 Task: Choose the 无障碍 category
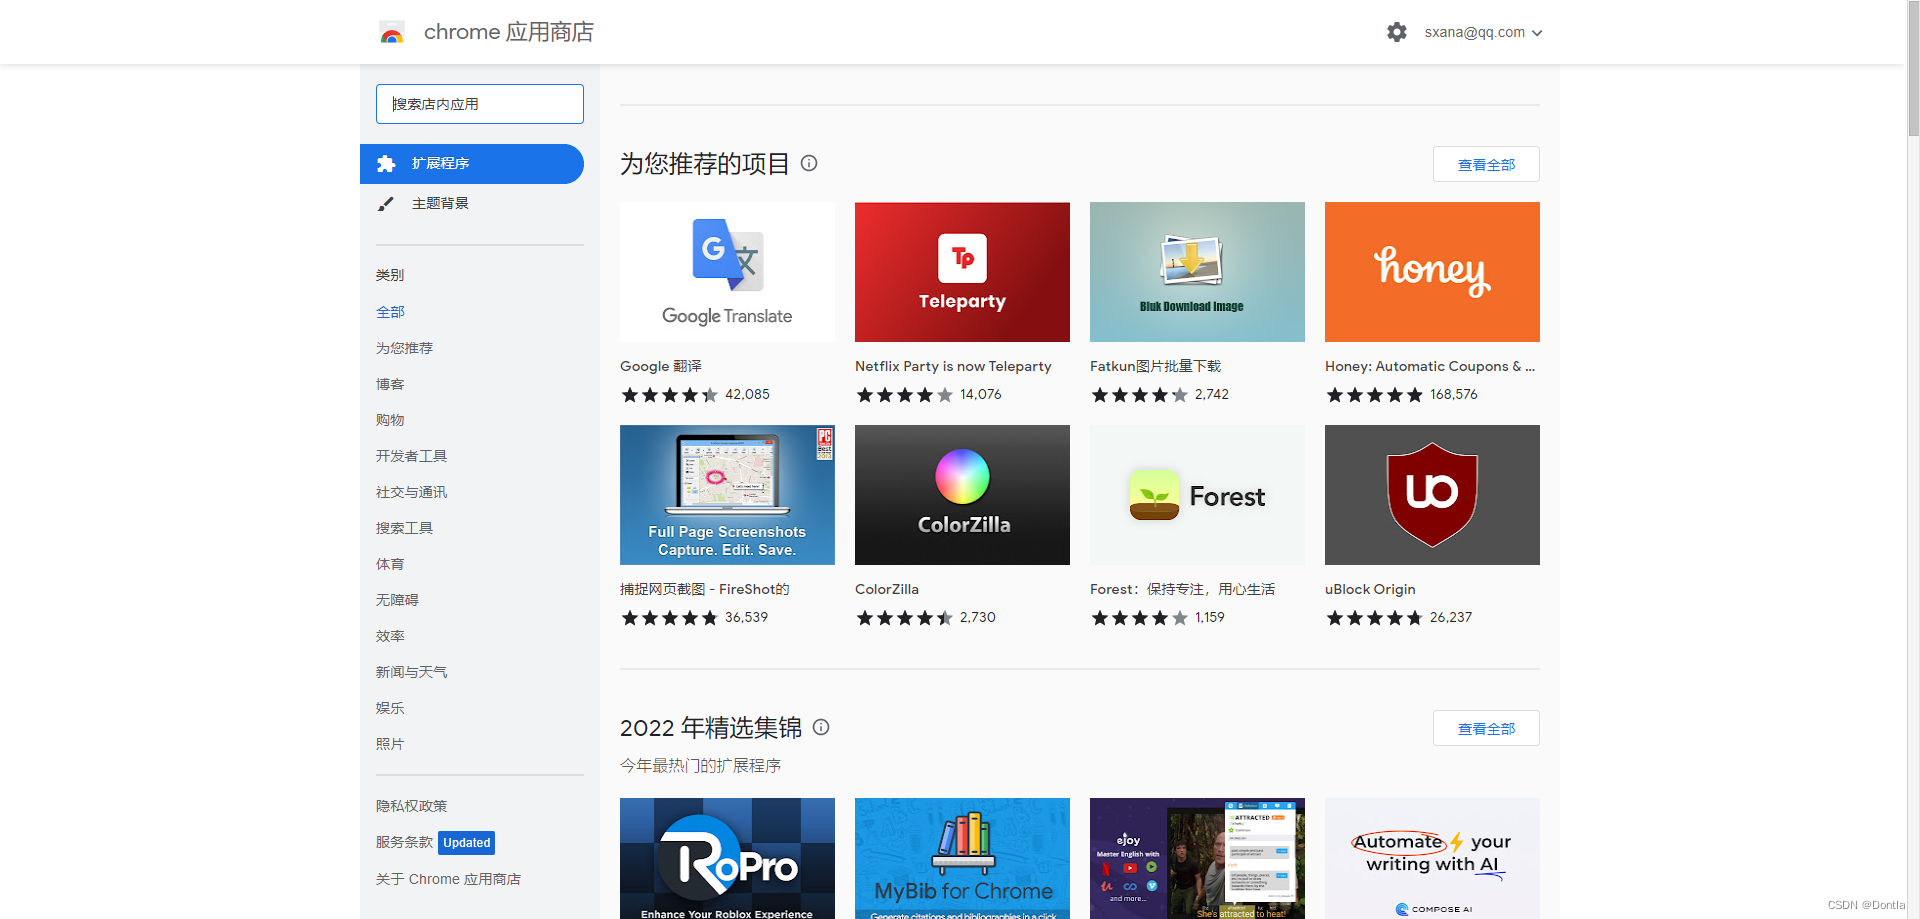point(397,600)
